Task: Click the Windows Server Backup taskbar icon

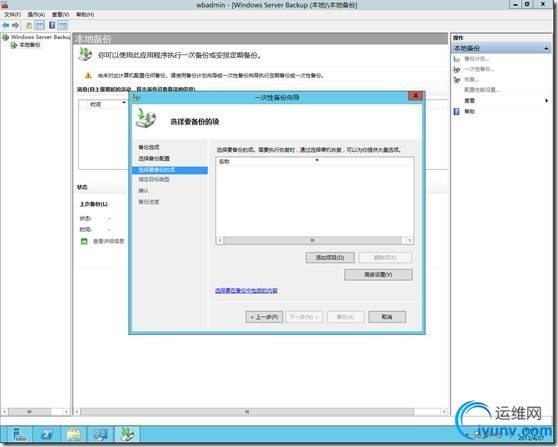Action: pyautogui.click(x=127, y=435)
